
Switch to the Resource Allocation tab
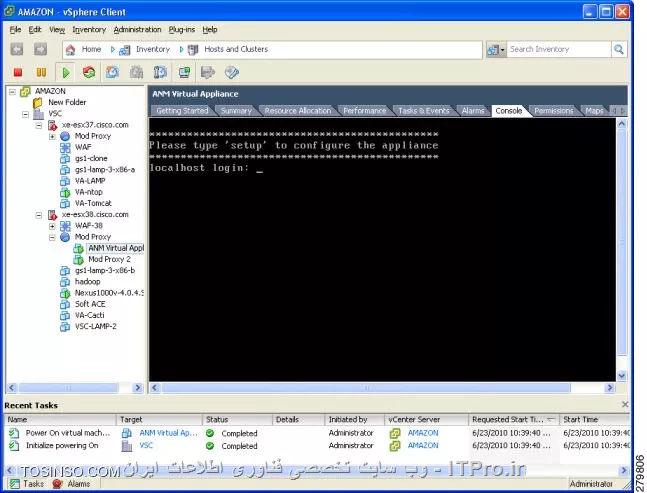point(298,111)
